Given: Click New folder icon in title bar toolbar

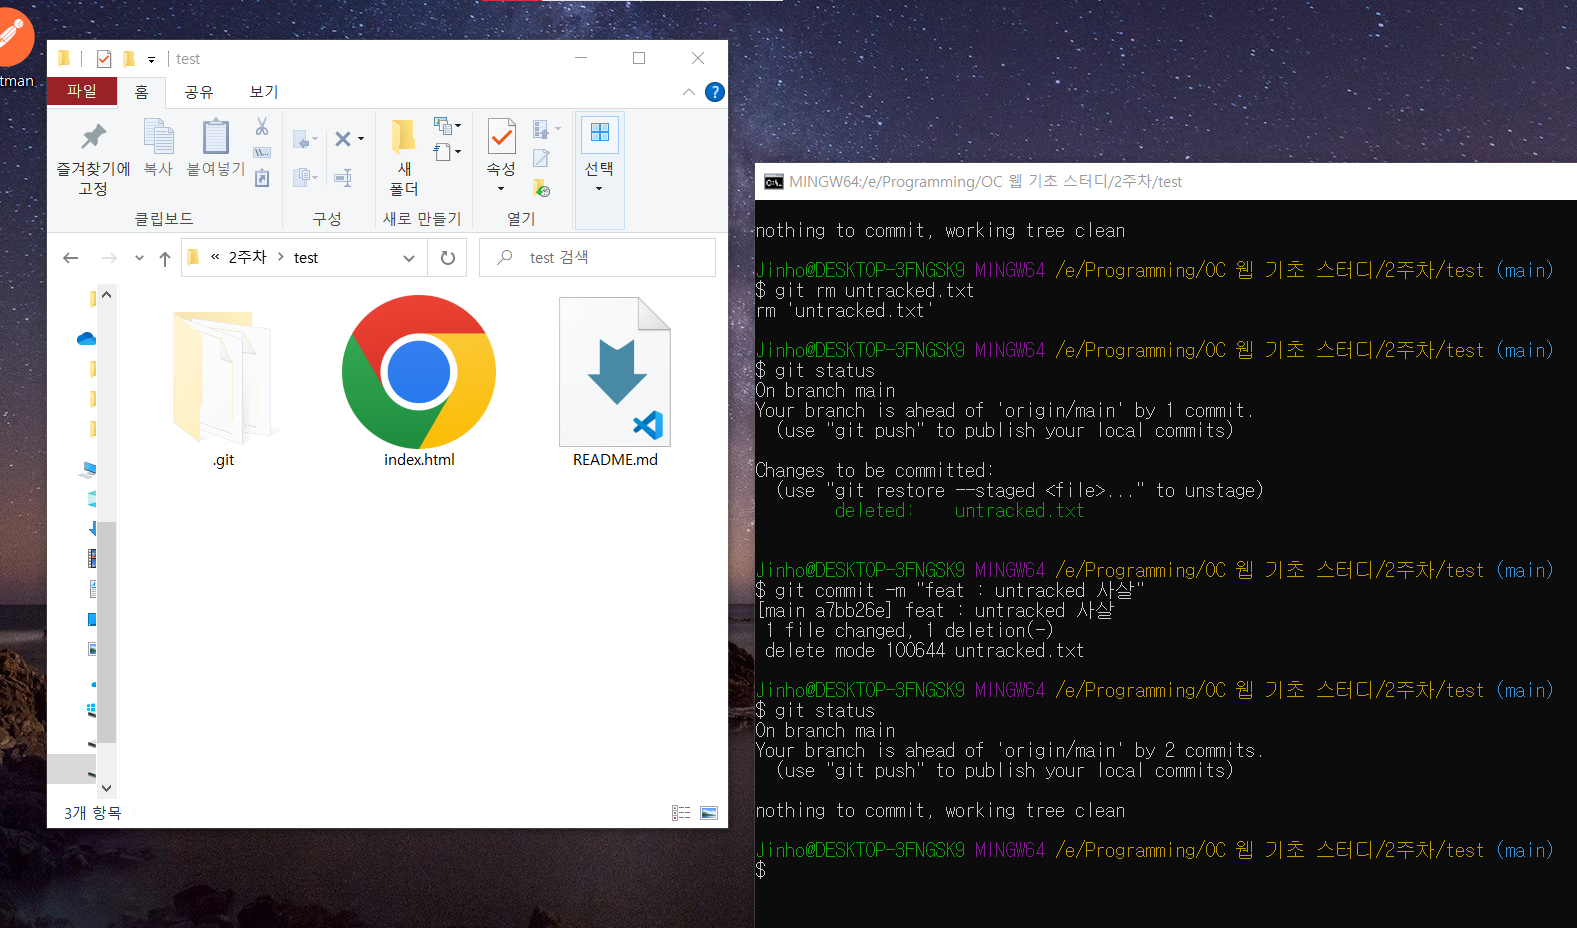Looking at the screenshot, I should 129,59.
